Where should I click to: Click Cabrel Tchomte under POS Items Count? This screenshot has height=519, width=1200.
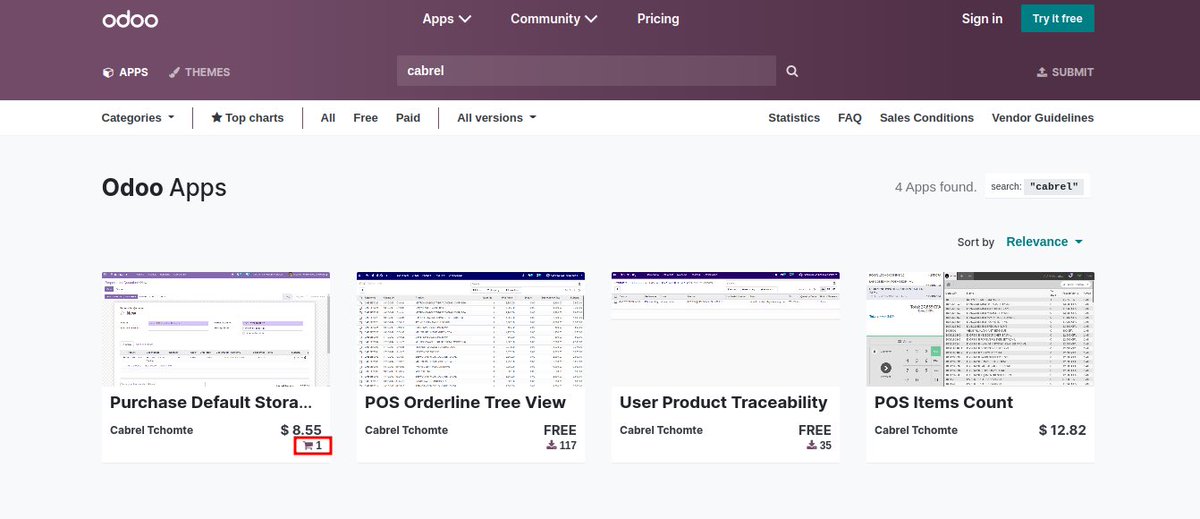(x=916, y=431)
